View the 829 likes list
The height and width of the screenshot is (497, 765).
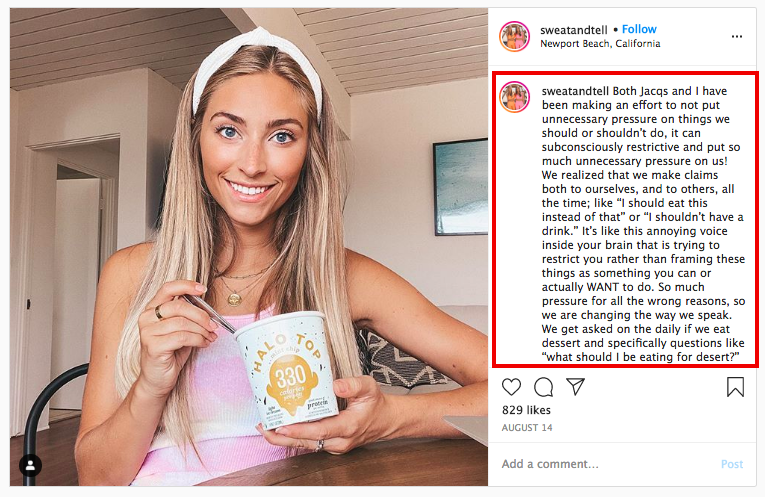coord(526,410)
